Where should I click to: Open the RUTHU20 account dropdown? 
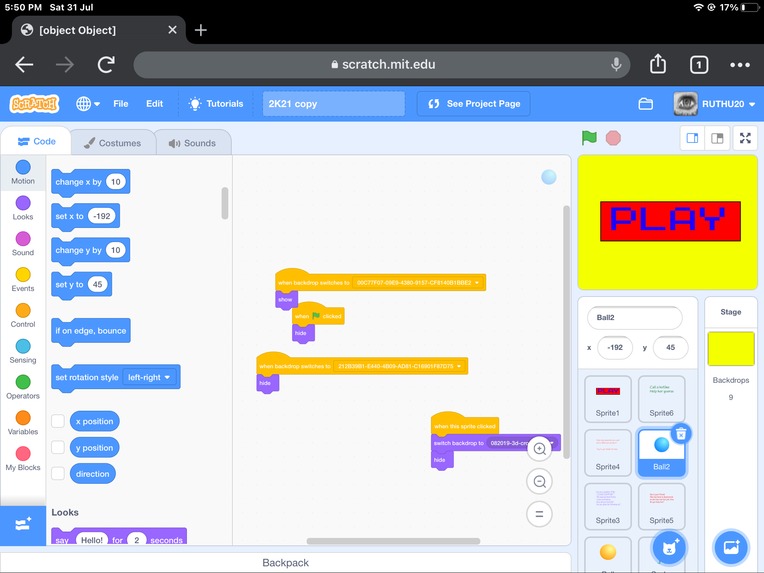point(714,103)
